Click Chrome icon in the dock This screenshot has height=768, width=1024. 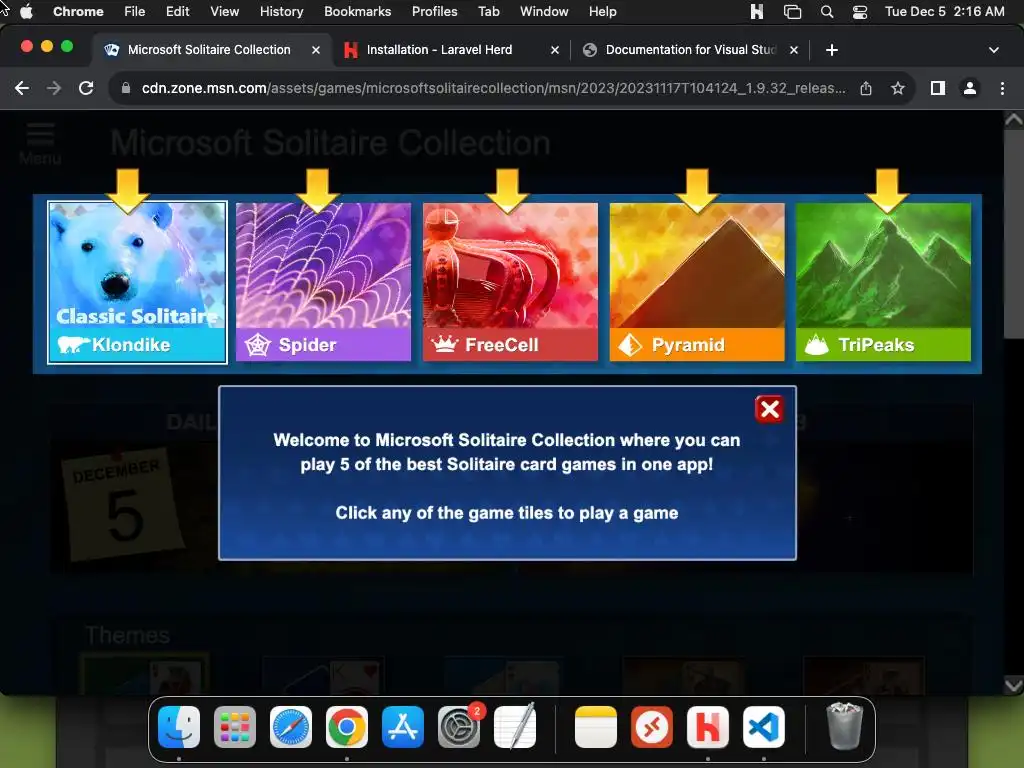[347, 727]
